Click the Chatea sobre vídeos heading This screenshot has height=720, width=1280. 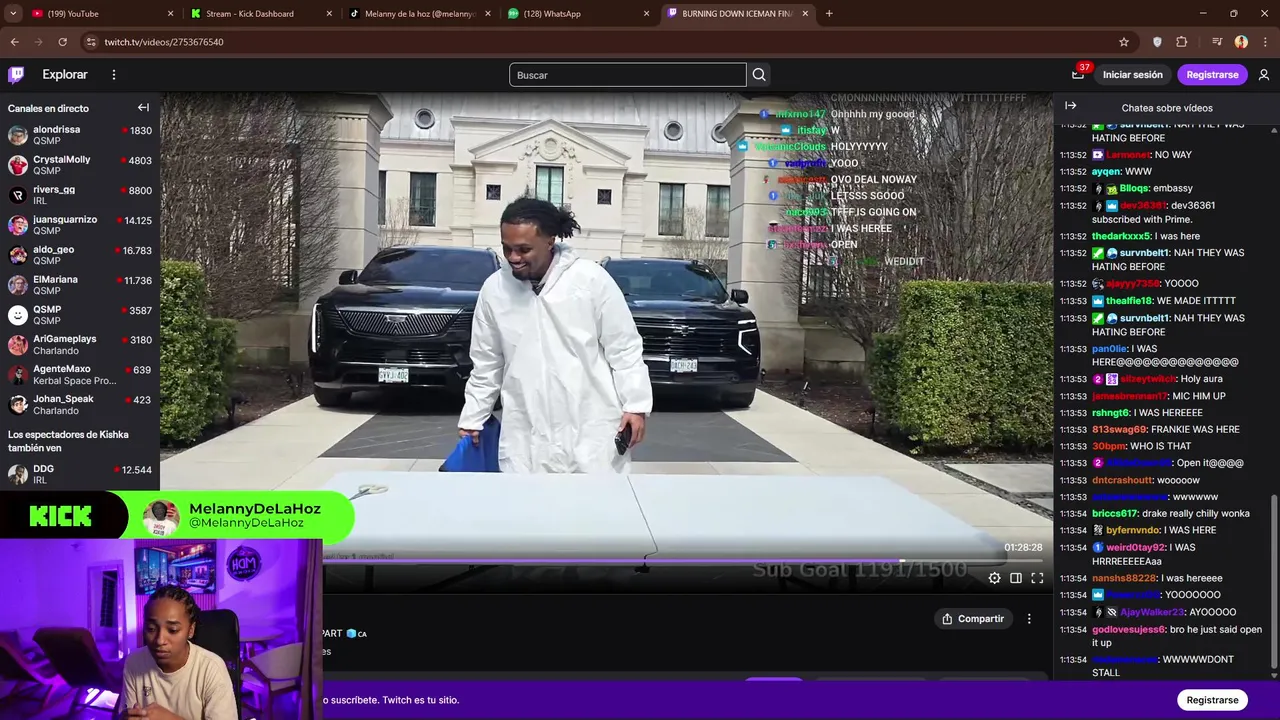coord(1167,108)
